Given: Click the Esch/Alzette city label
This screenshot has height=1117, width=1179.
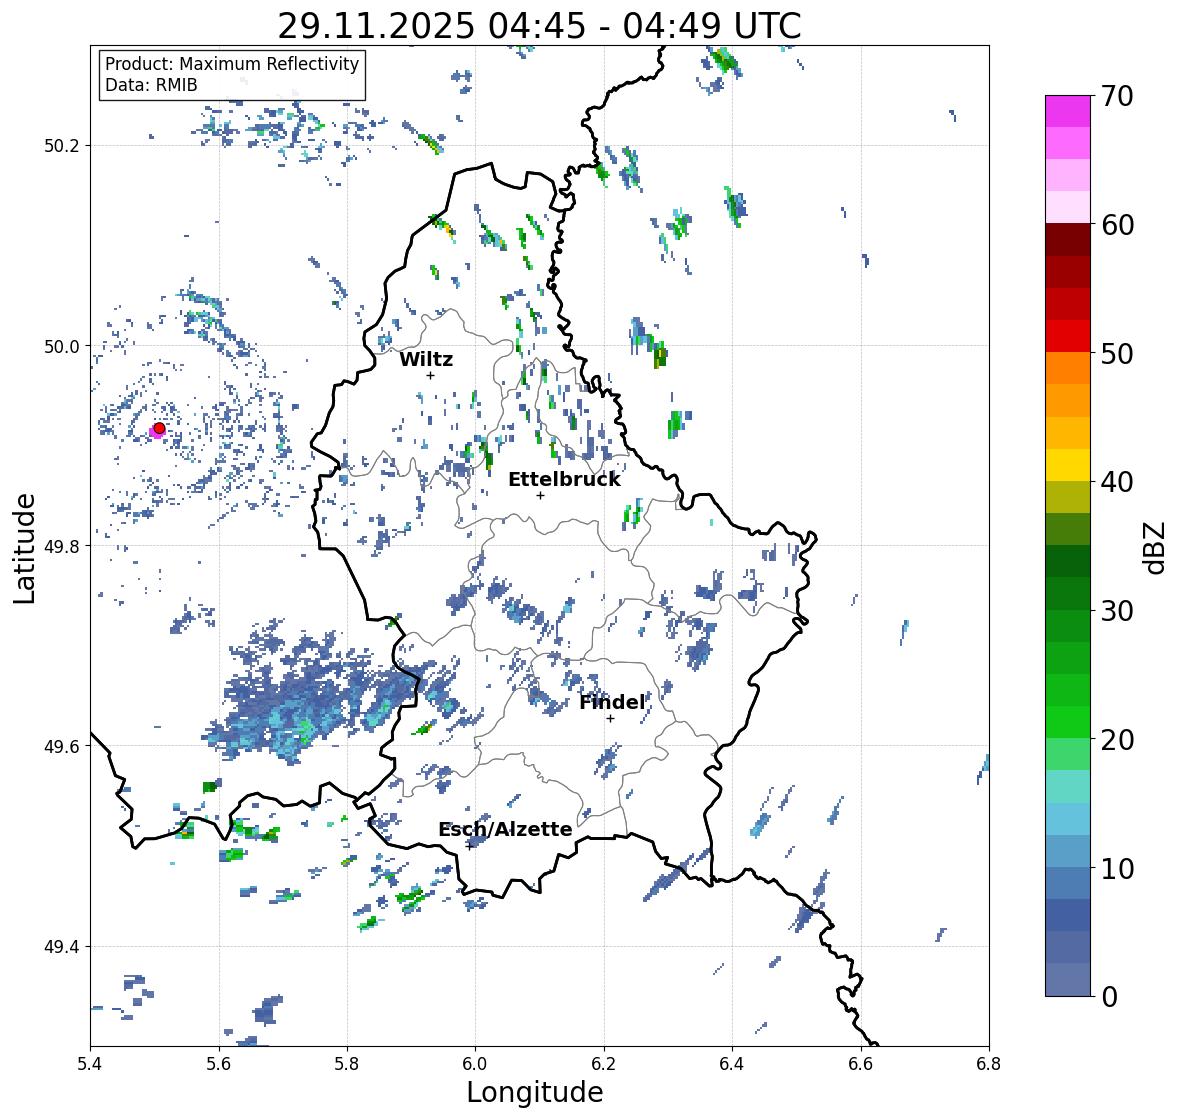Looking at the screenshot, I should tap(505, 829).
